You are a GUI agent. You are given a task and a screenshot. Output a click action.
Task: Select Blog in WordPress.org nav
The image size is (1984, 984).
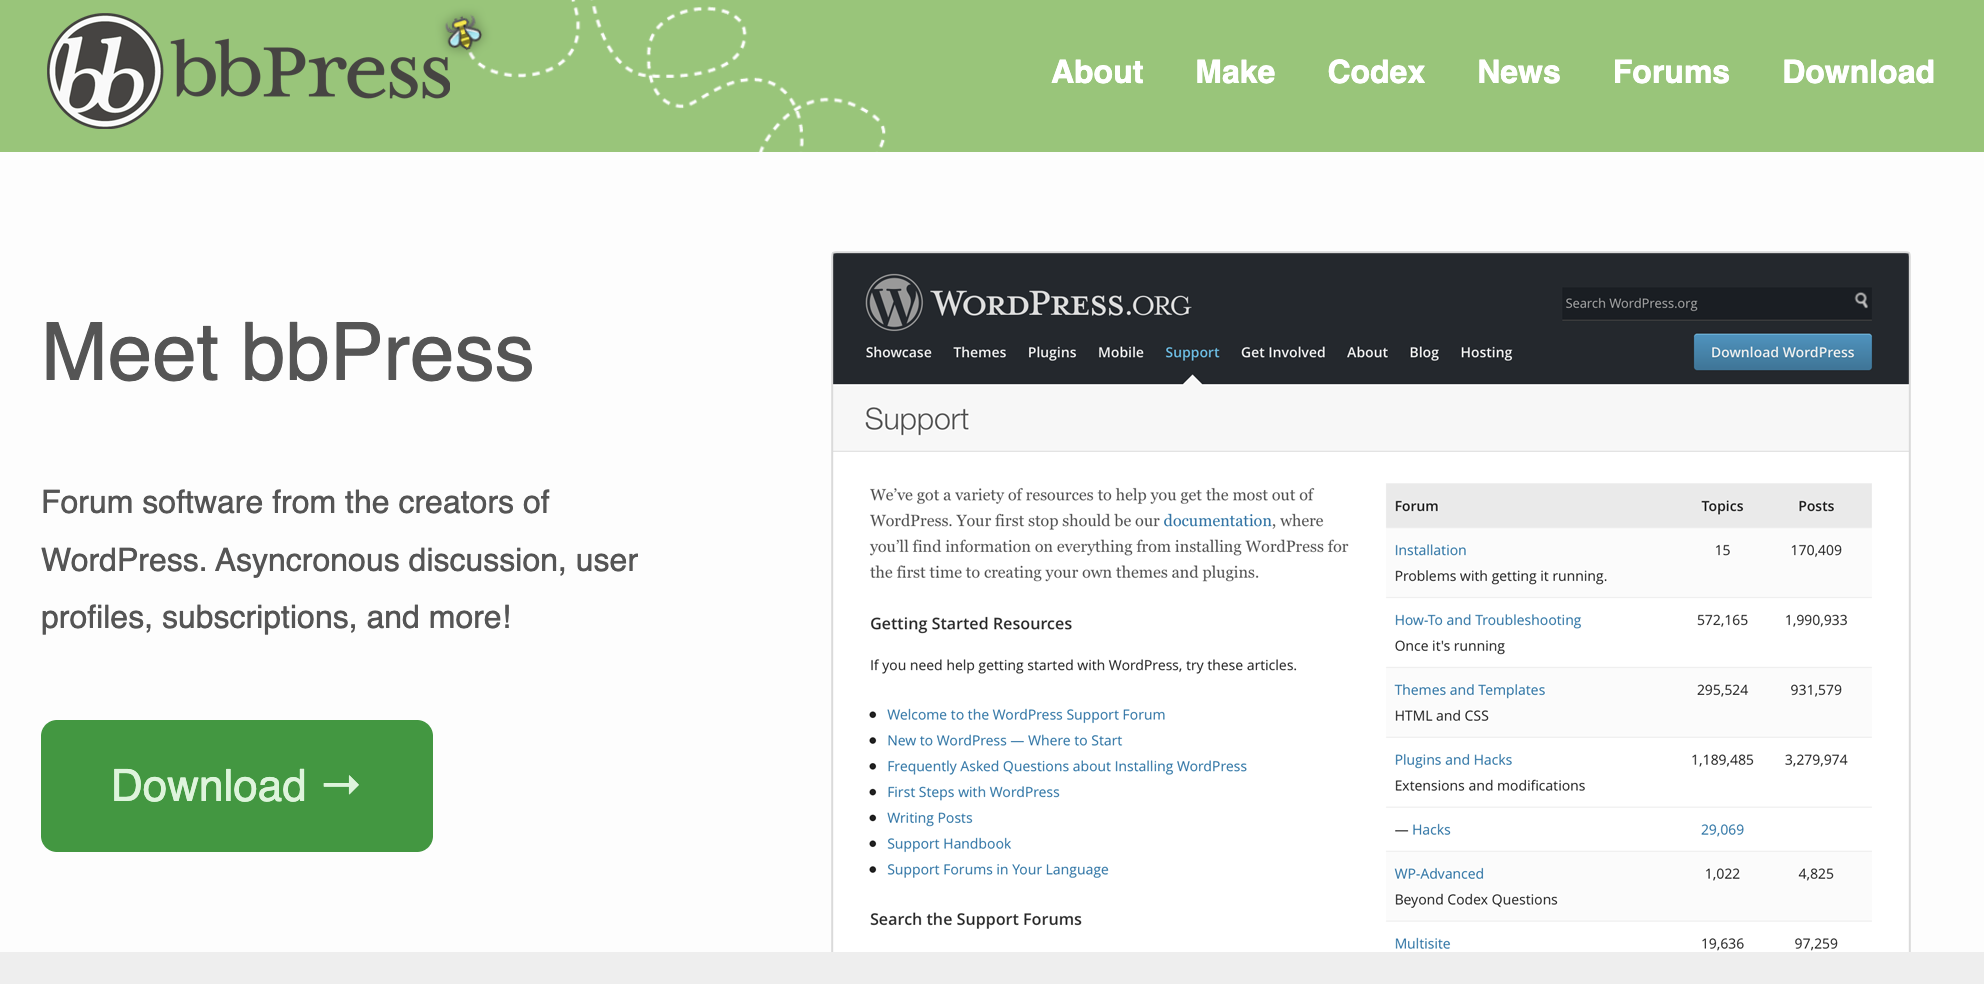pos(1424,352)
